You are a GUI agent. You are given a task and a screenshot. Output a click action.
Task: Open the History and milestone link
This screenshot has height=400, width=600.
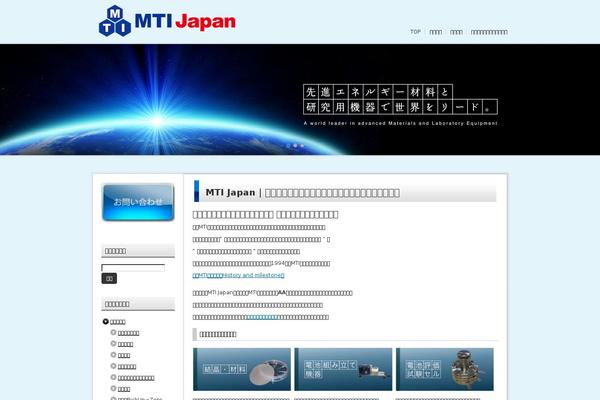[238, 275]
